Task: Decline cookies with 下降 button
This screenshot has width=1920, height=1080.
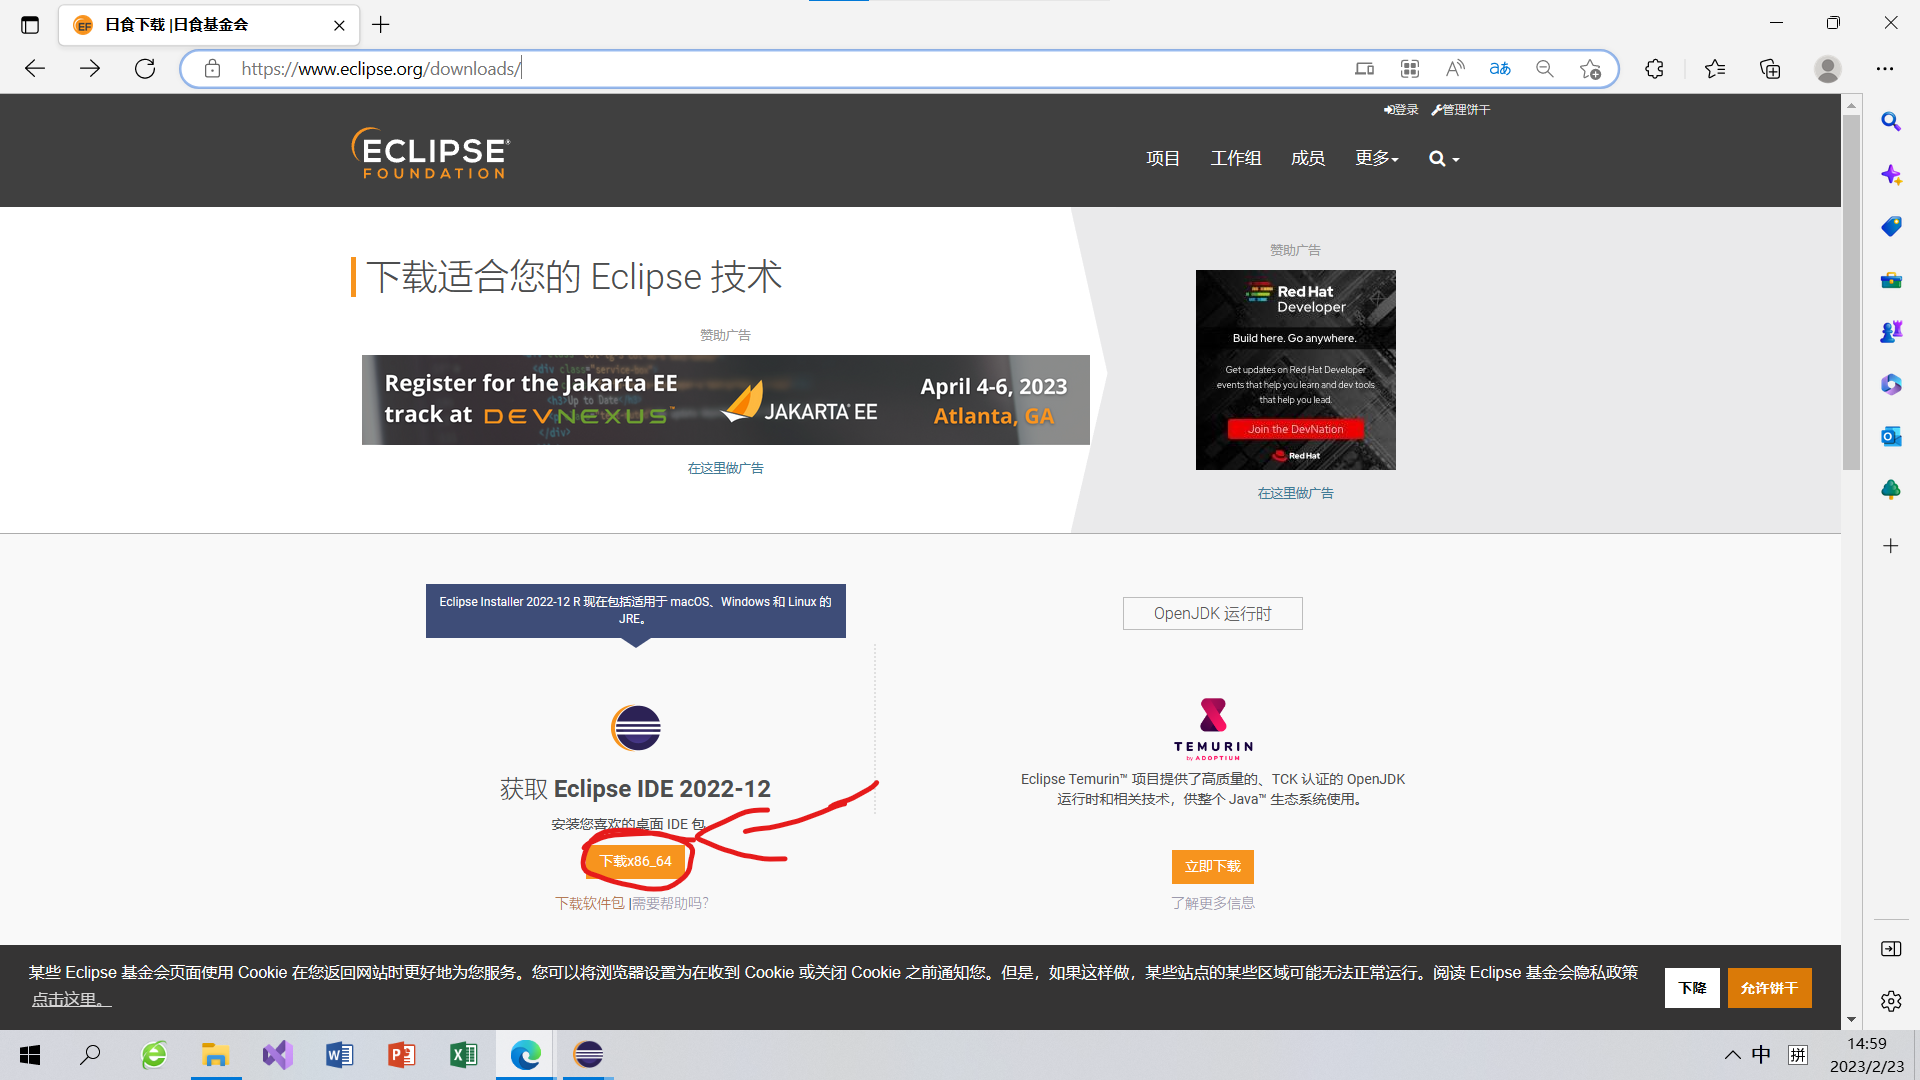Action: [x=1692, y=988]
